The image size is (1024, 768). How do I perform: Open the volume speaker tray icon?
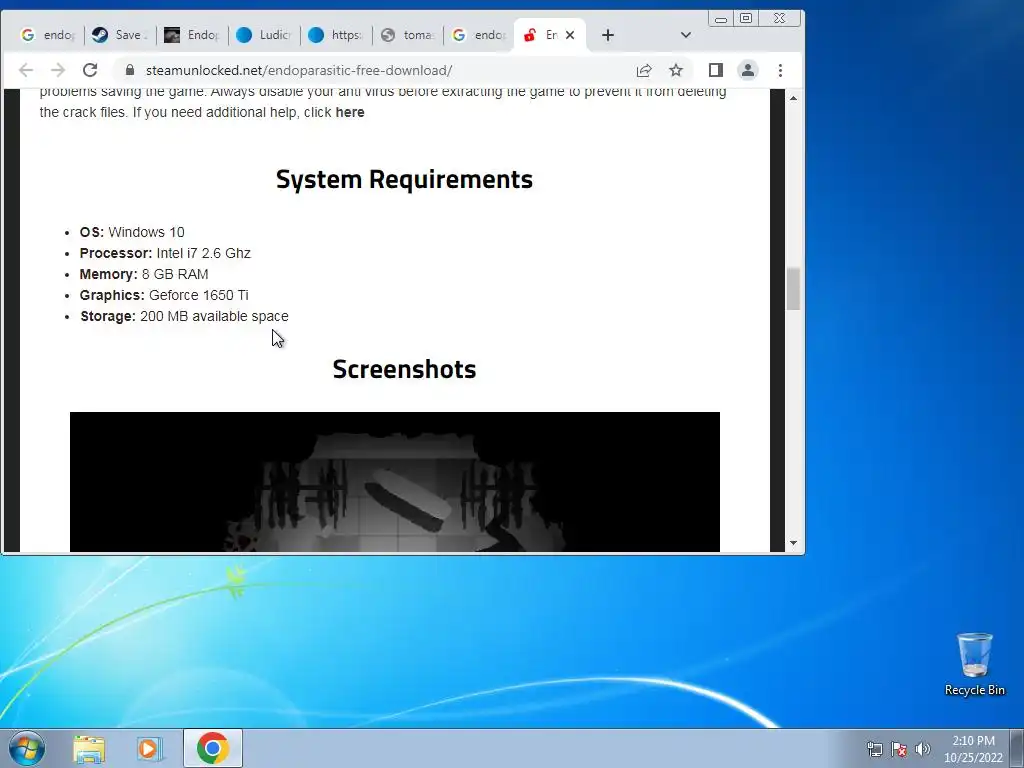click(923, 749)
